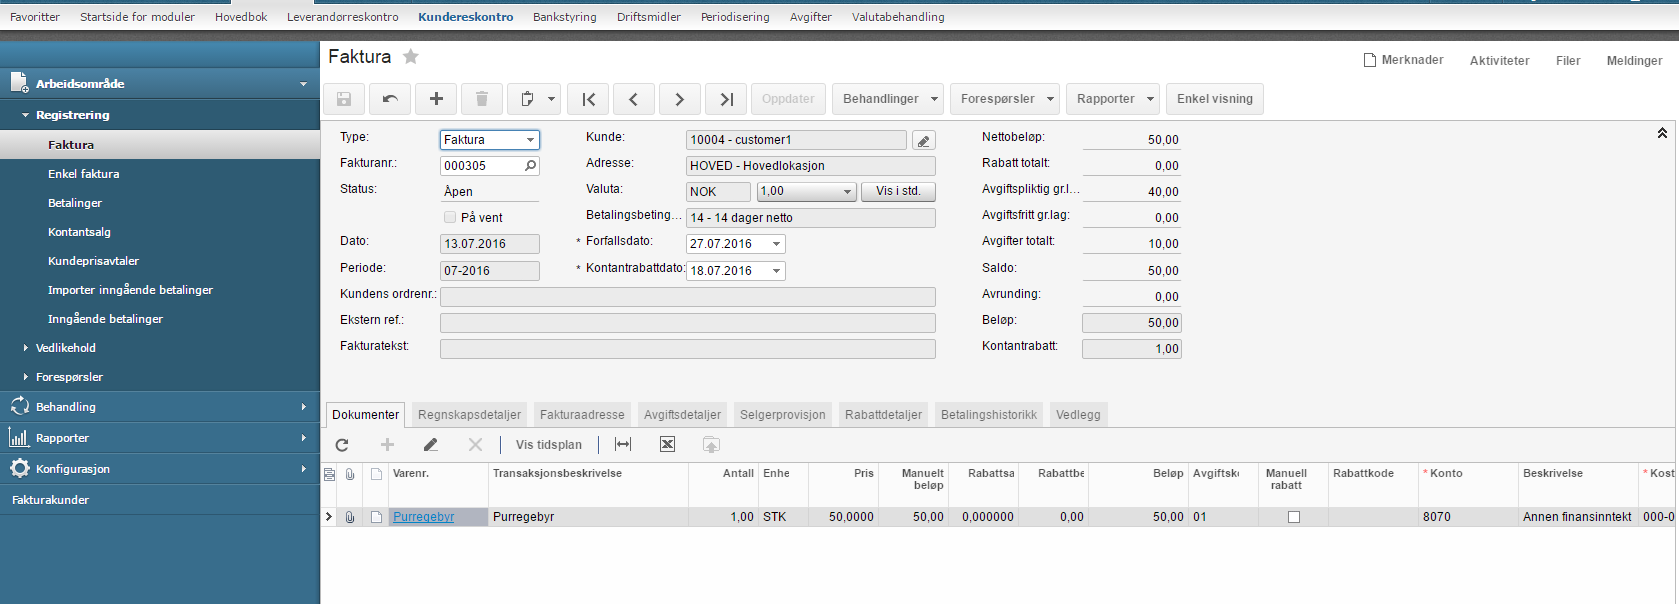Click the pencil icon beside Kunde field
This screenshot has height=604, width=1679.
[924, 141]
